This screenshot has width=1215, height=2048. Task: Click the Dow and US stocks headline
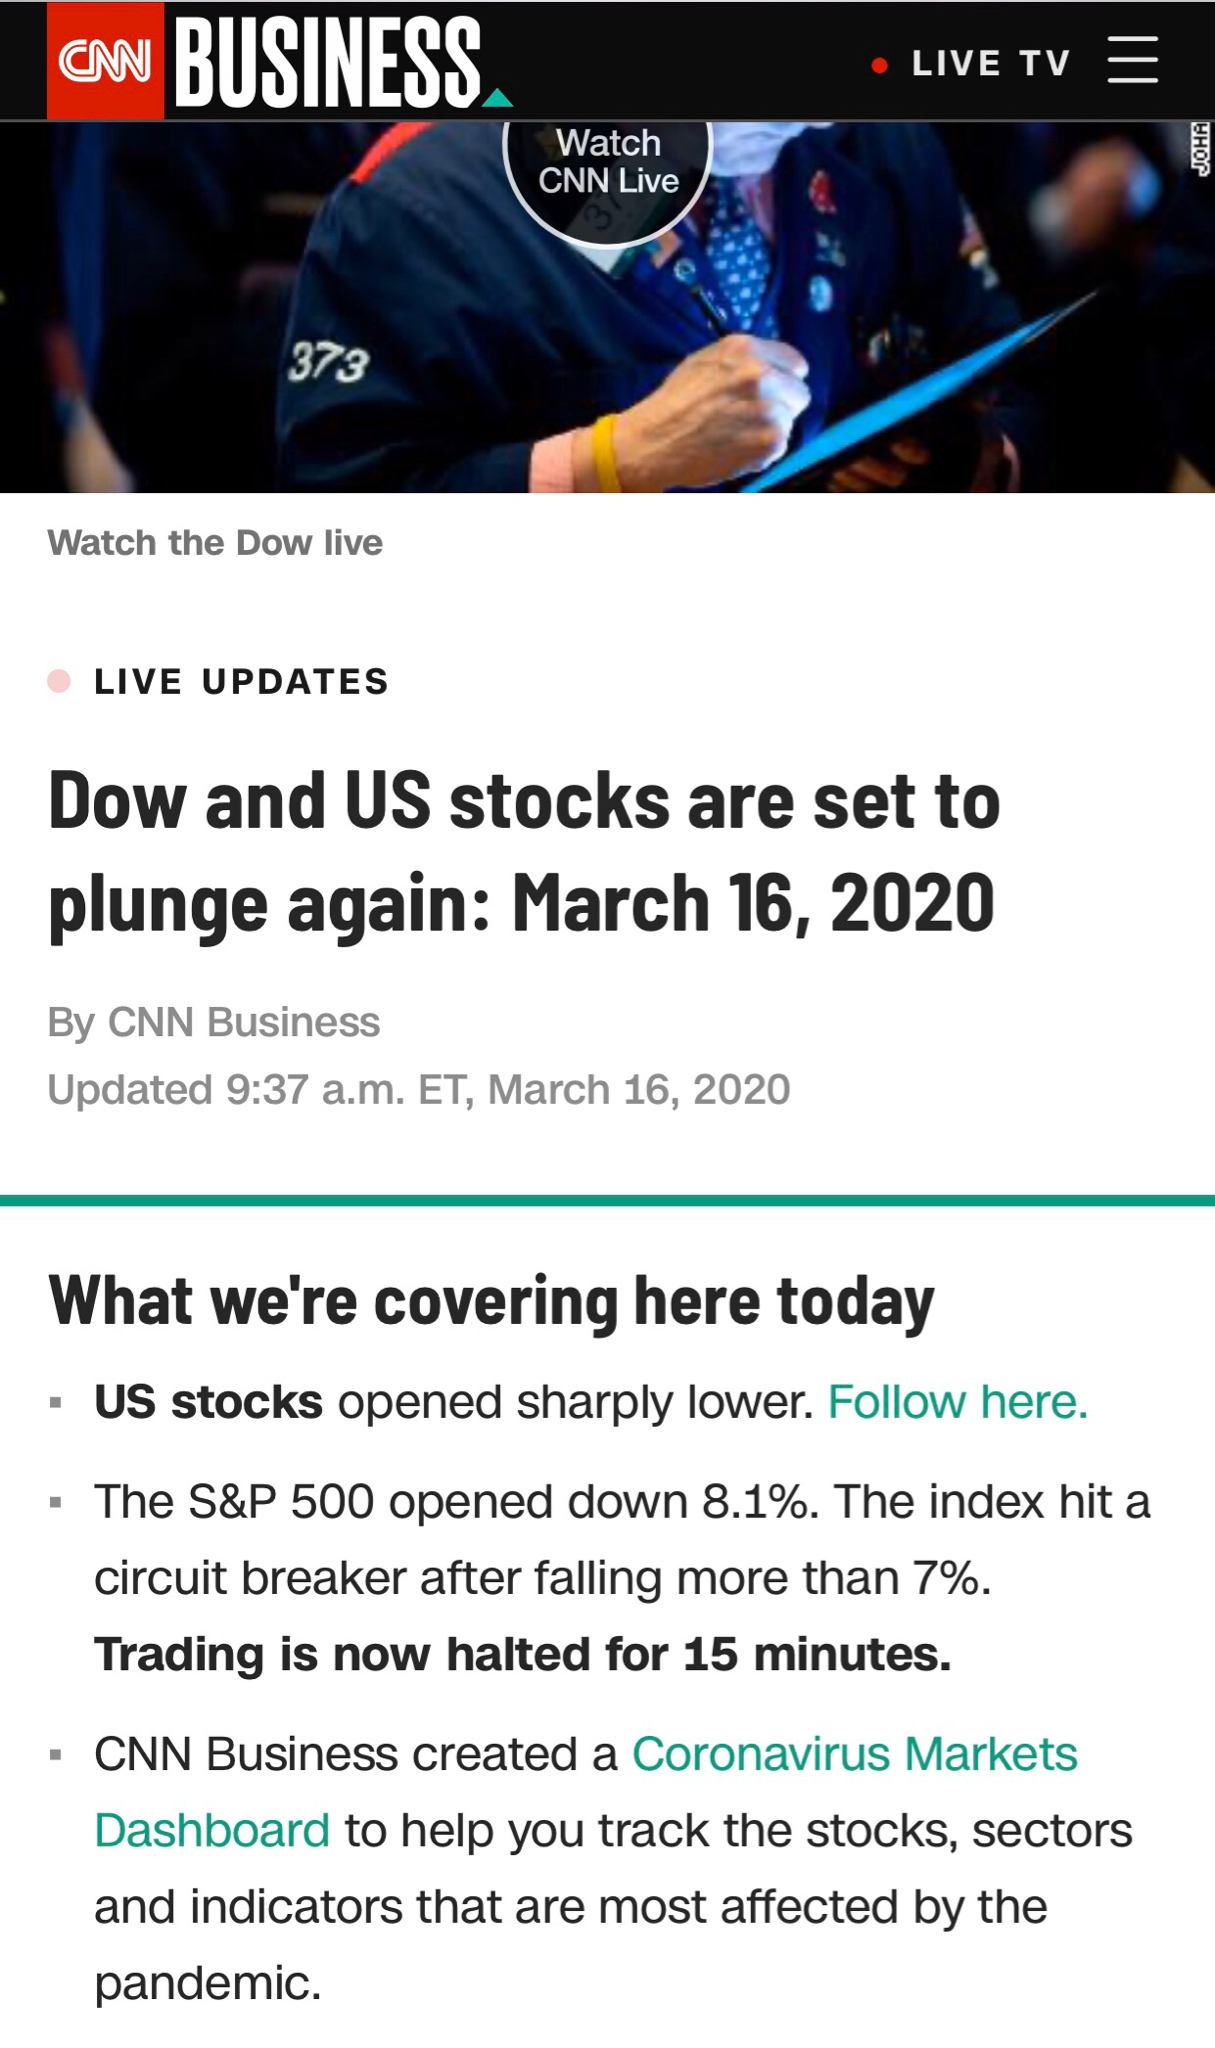coord(524,852)
